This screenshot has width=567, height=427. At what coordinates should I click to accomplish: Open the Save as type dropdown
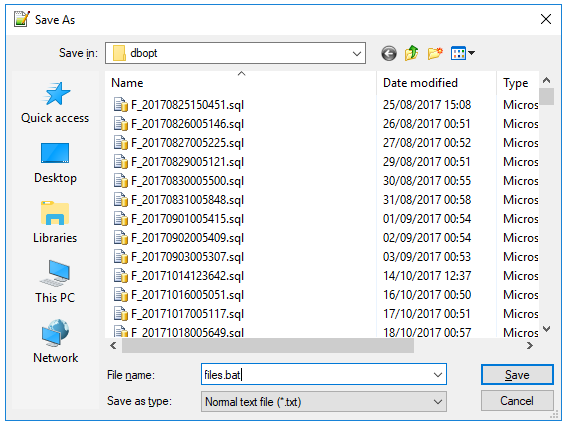click(324, 402)
